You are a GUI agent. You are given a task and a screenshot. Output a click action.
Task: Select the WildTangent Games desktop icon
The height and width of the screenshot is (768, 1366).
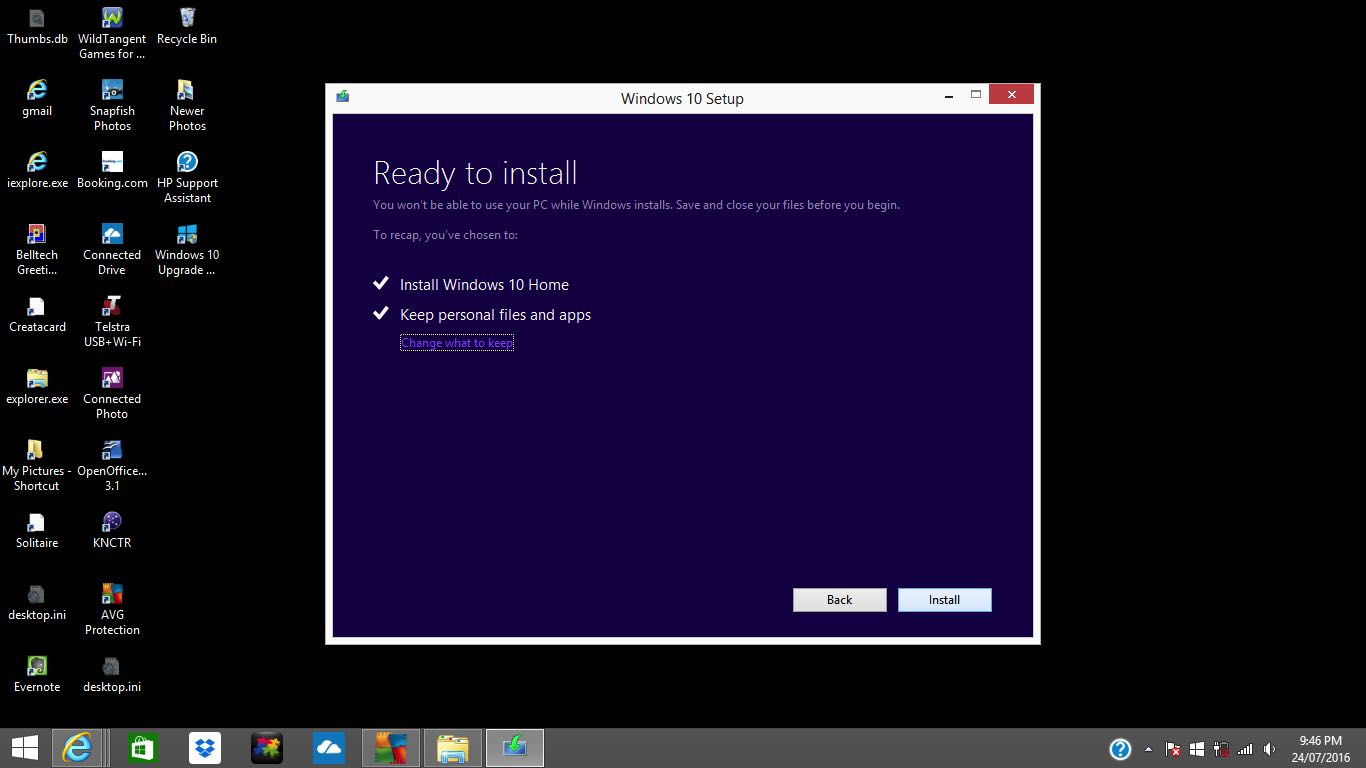click(x=112, y=33)
